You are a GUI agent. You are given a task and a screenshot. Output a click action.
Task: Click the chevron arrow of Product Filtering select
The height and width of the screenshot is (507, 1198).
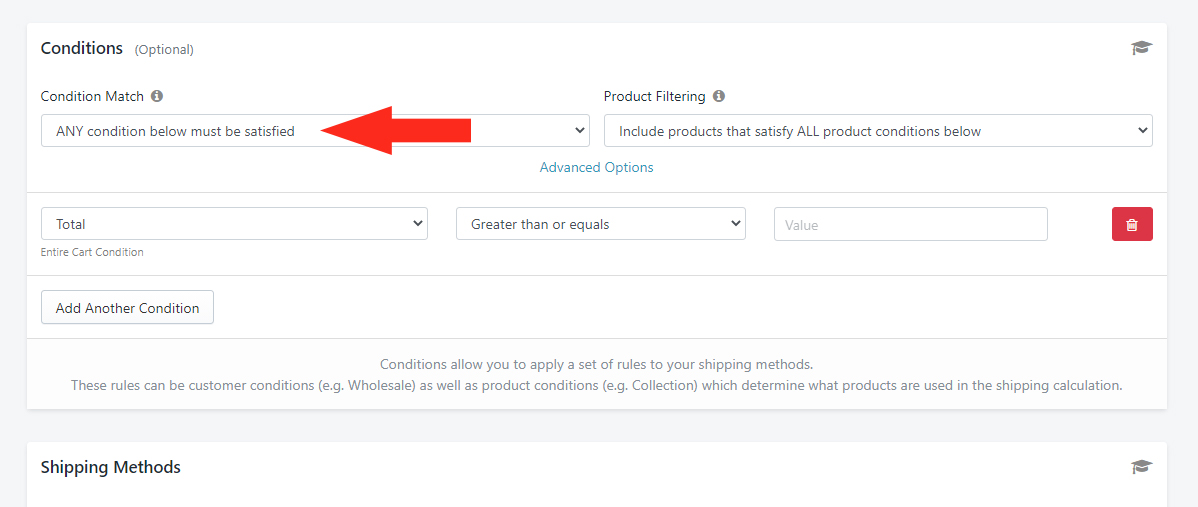[x=1142, y=131]
